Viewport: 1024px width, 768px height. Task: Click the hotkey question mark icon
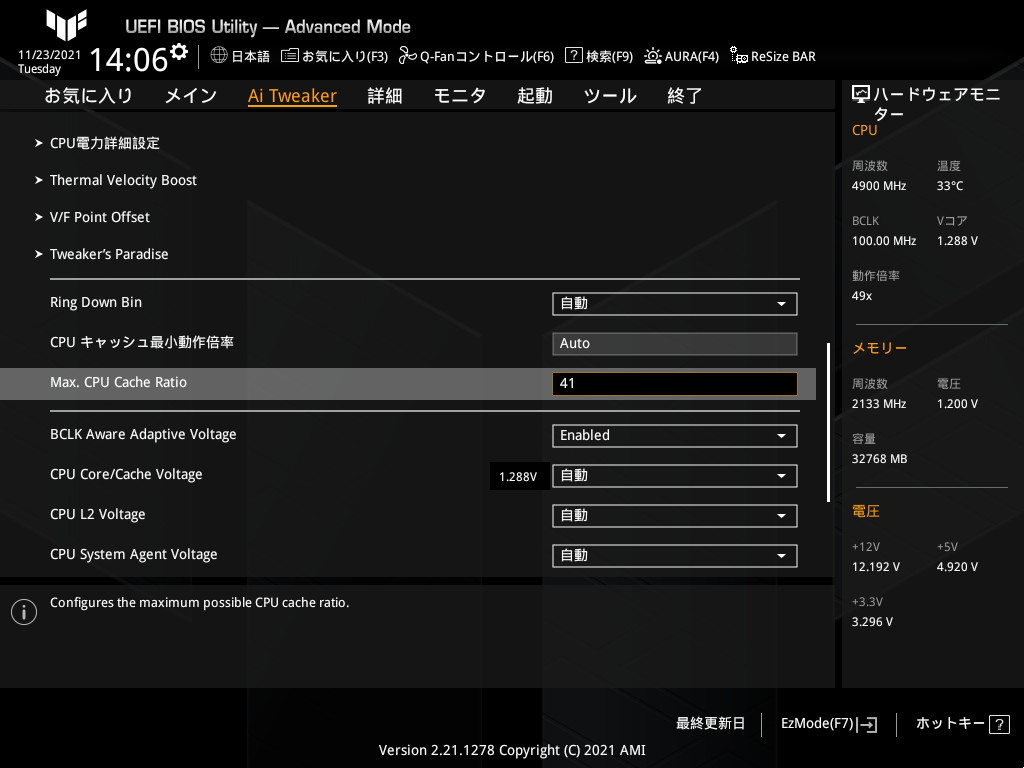pos(999,724)
